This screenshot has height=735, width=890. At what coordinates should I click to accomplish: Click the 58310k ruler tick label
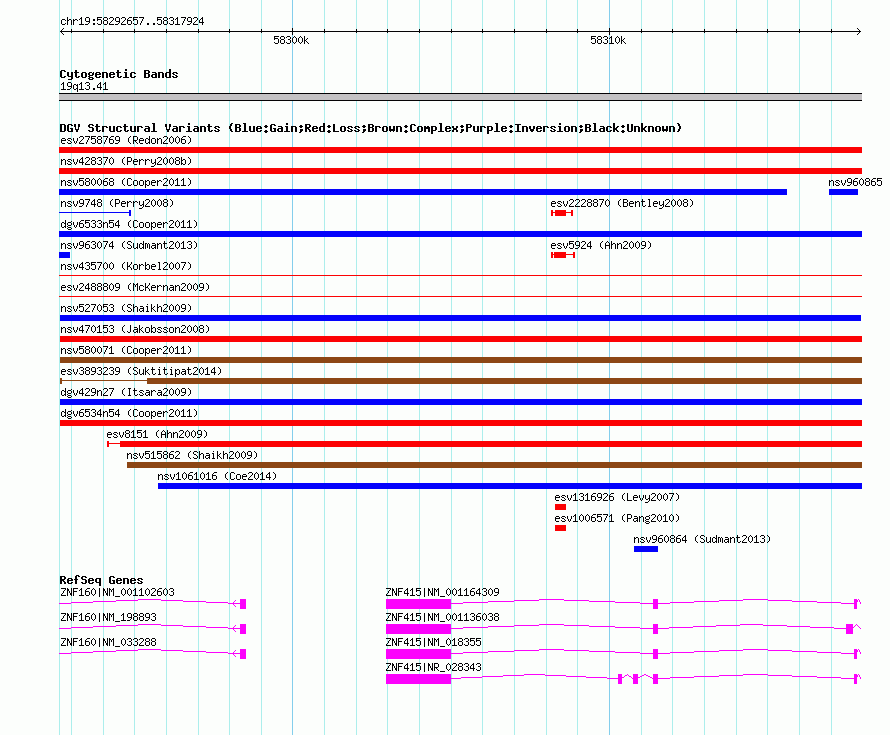[x=608, y=40]
